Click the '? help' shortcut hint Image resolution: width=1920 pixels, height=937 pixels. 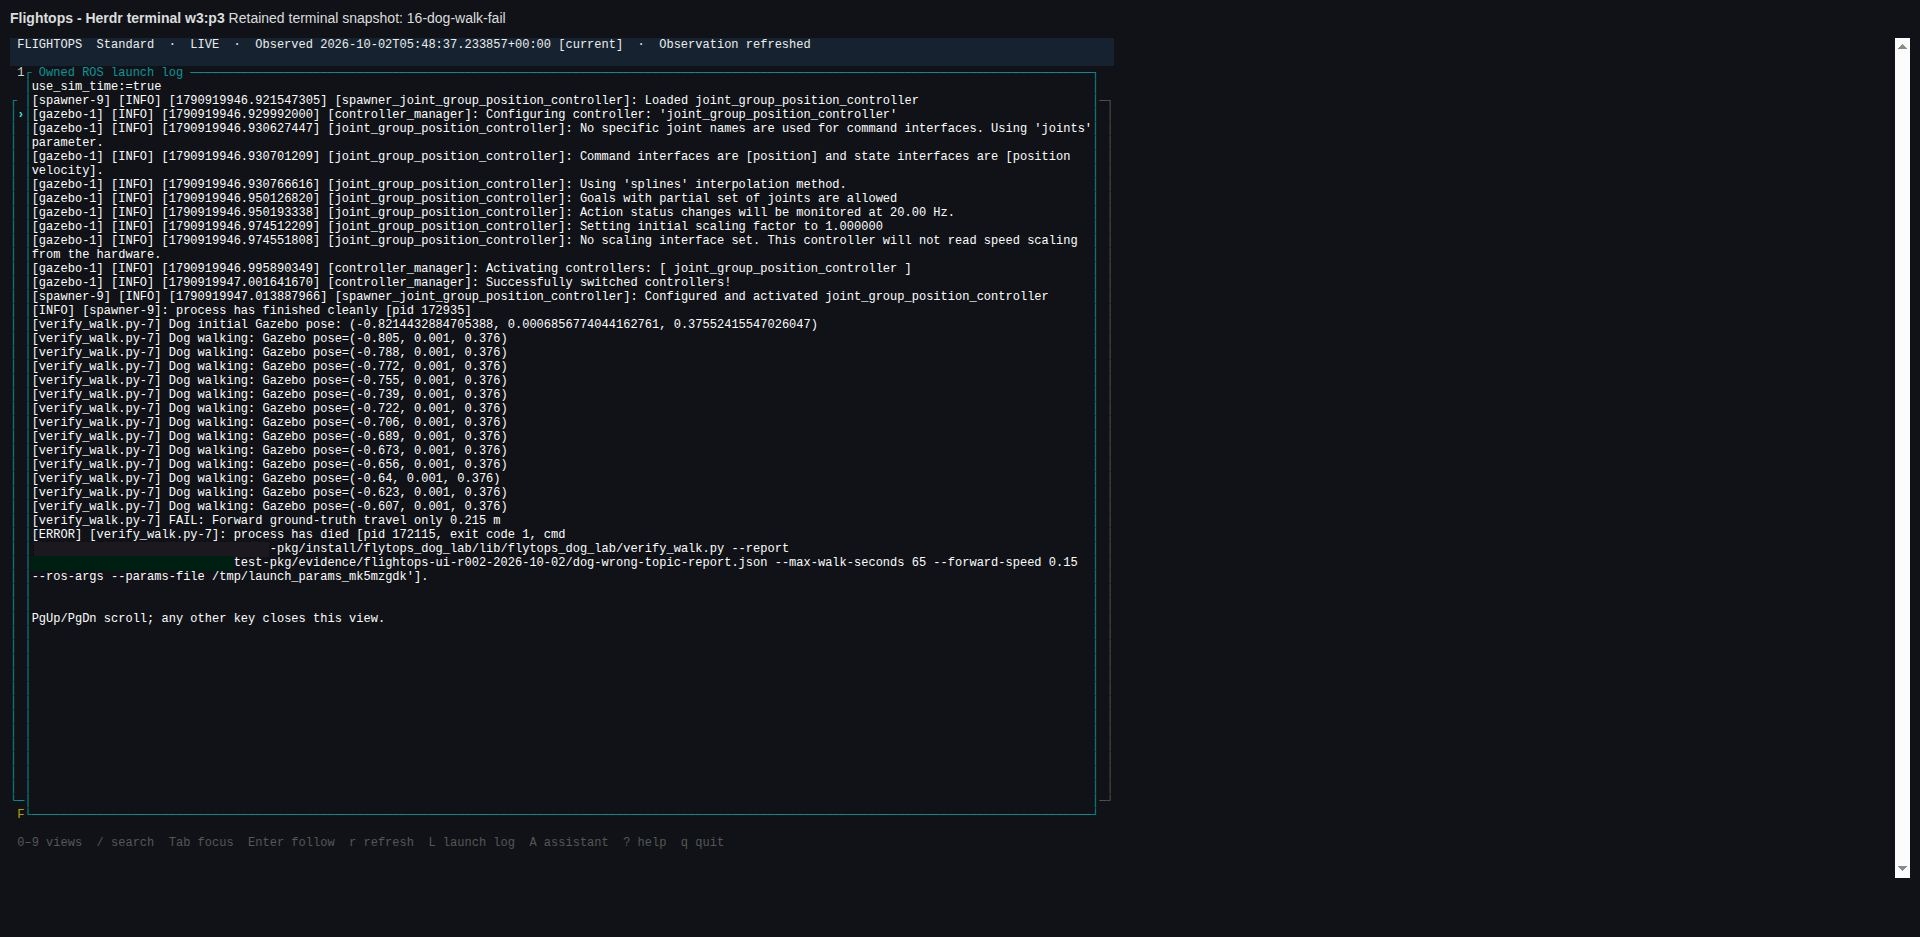tap(645, 842)
